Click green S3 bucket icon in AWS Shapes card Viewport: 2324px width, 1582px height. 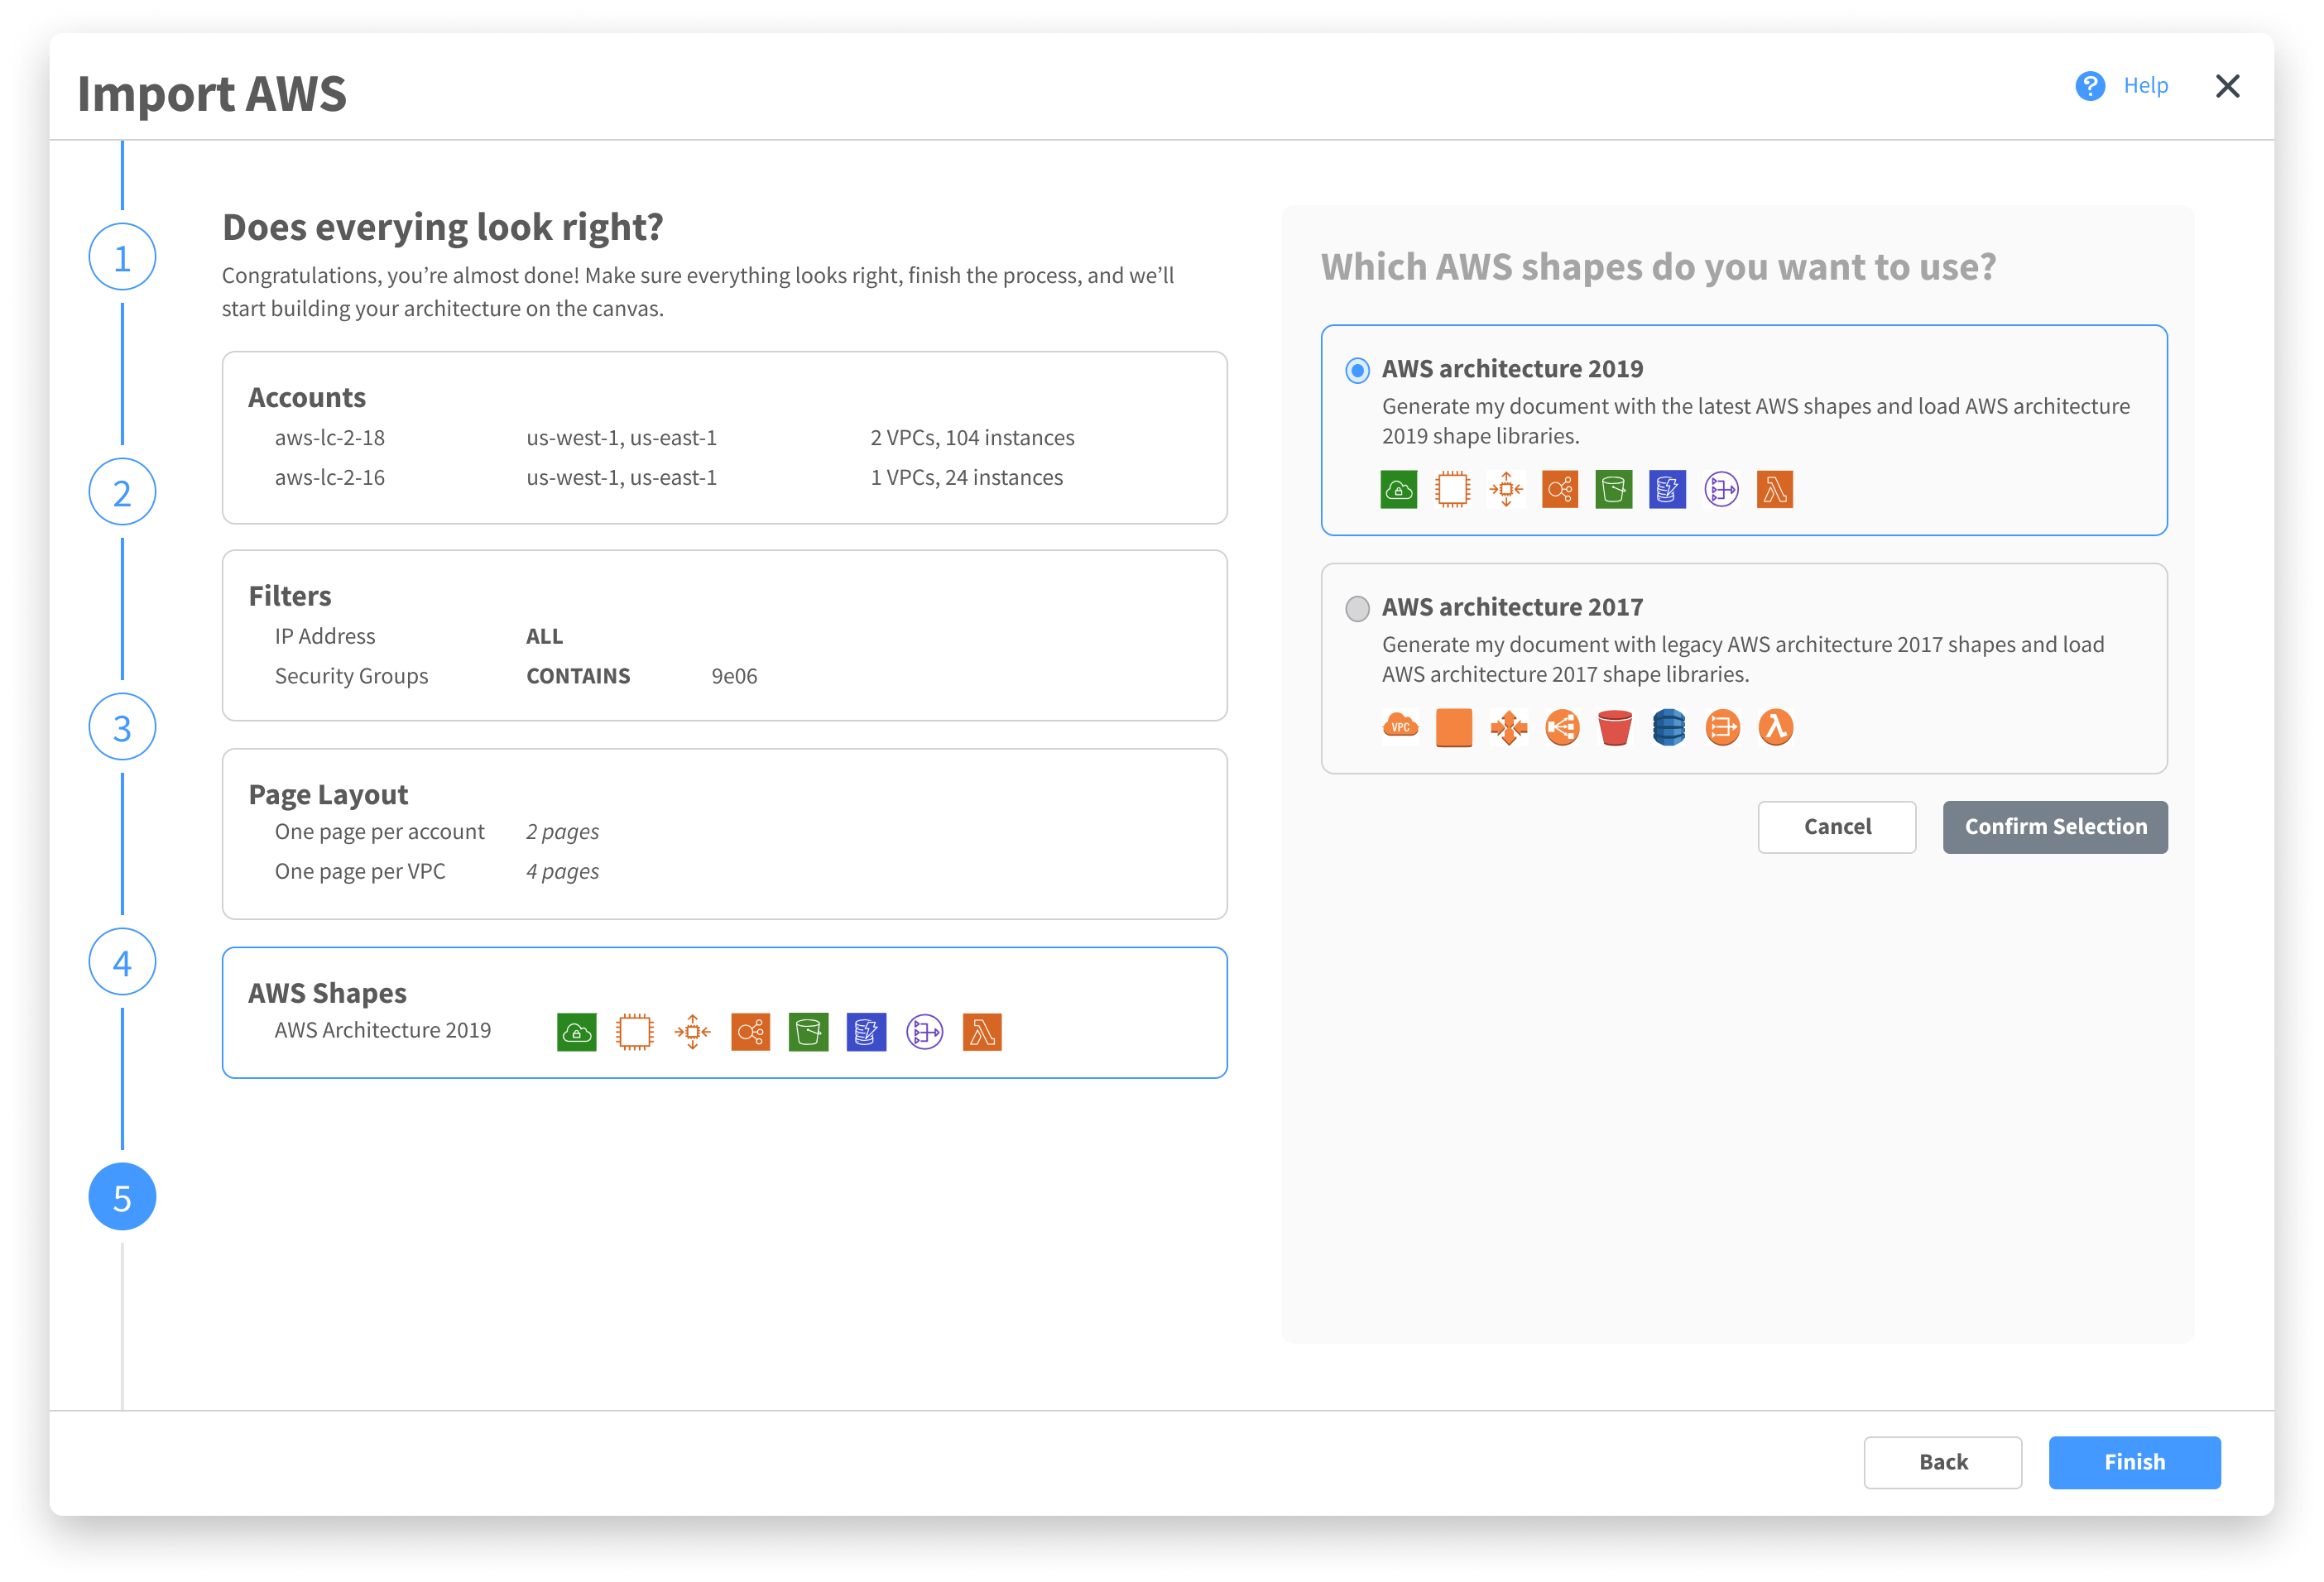click(x=808, y=1032)
